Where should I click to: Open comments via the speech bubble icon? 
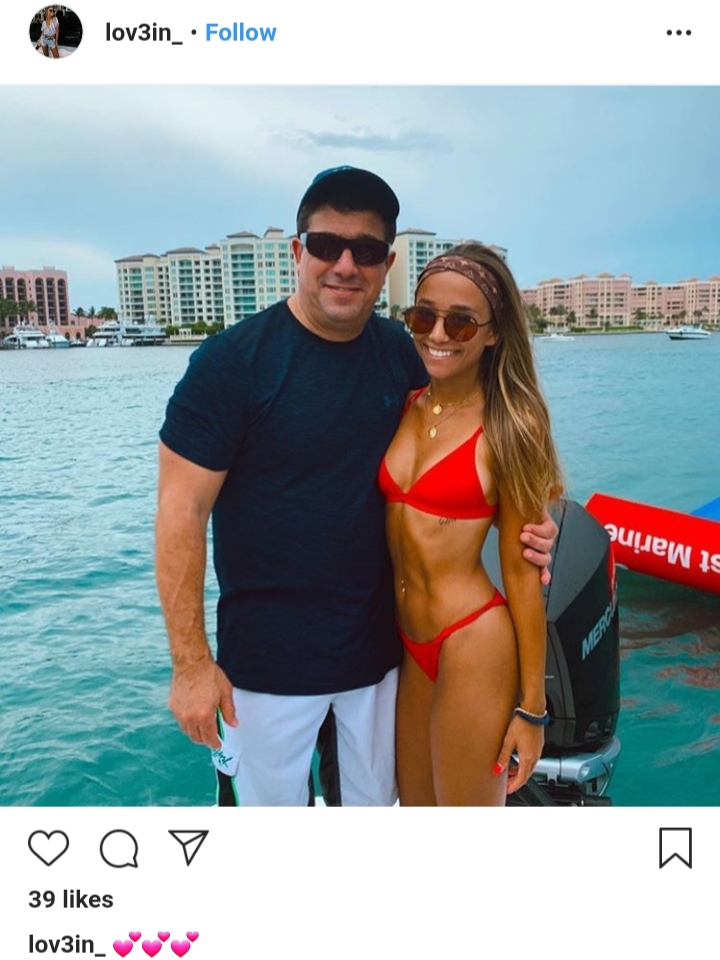(119, 848)
